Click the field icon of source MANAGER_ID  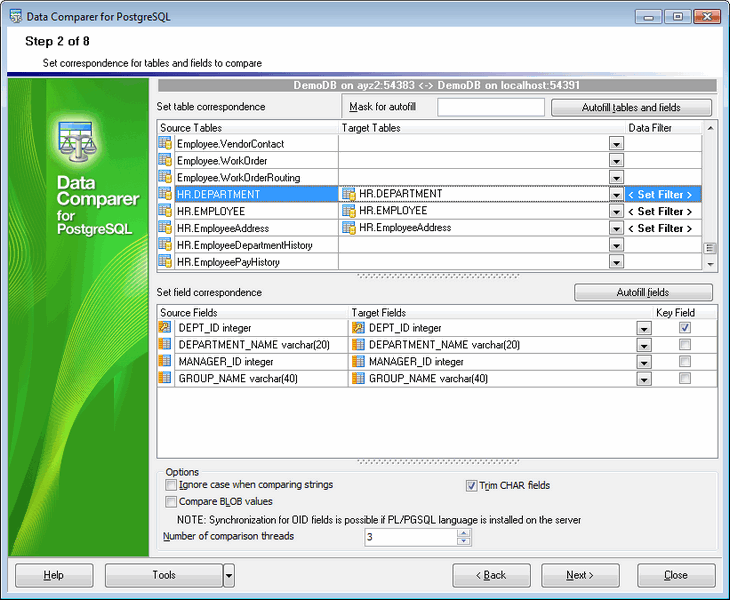coord(165,361)
